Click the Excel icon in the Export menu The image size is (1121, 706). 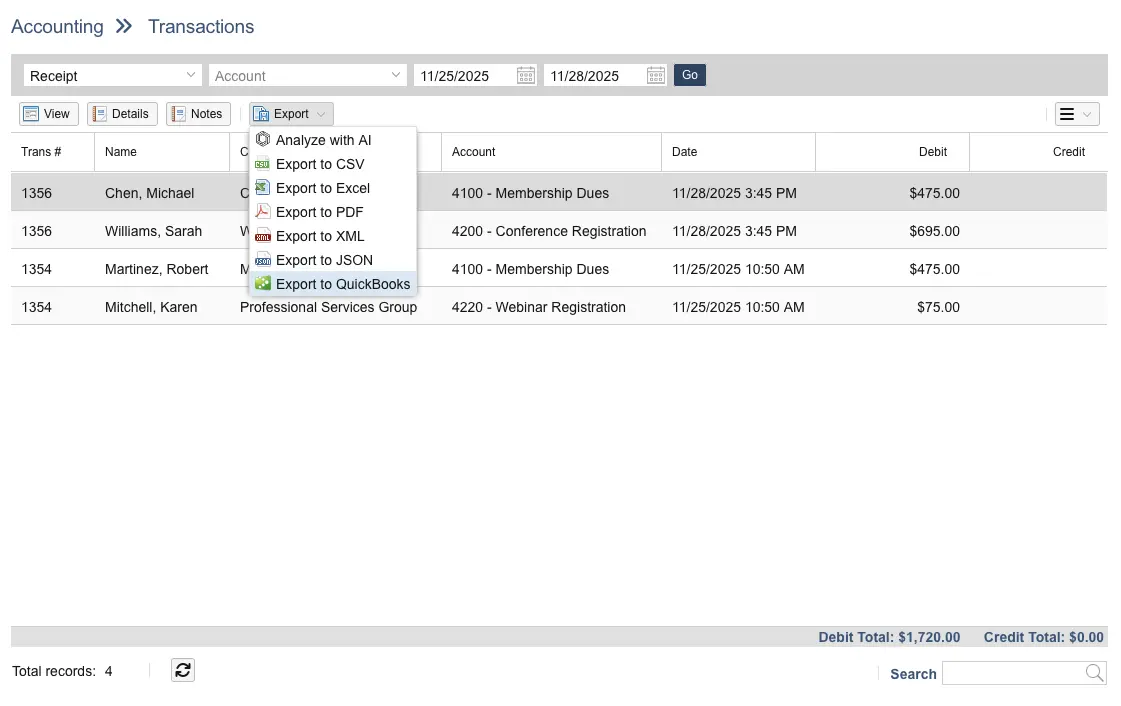(x=262, y=188)
